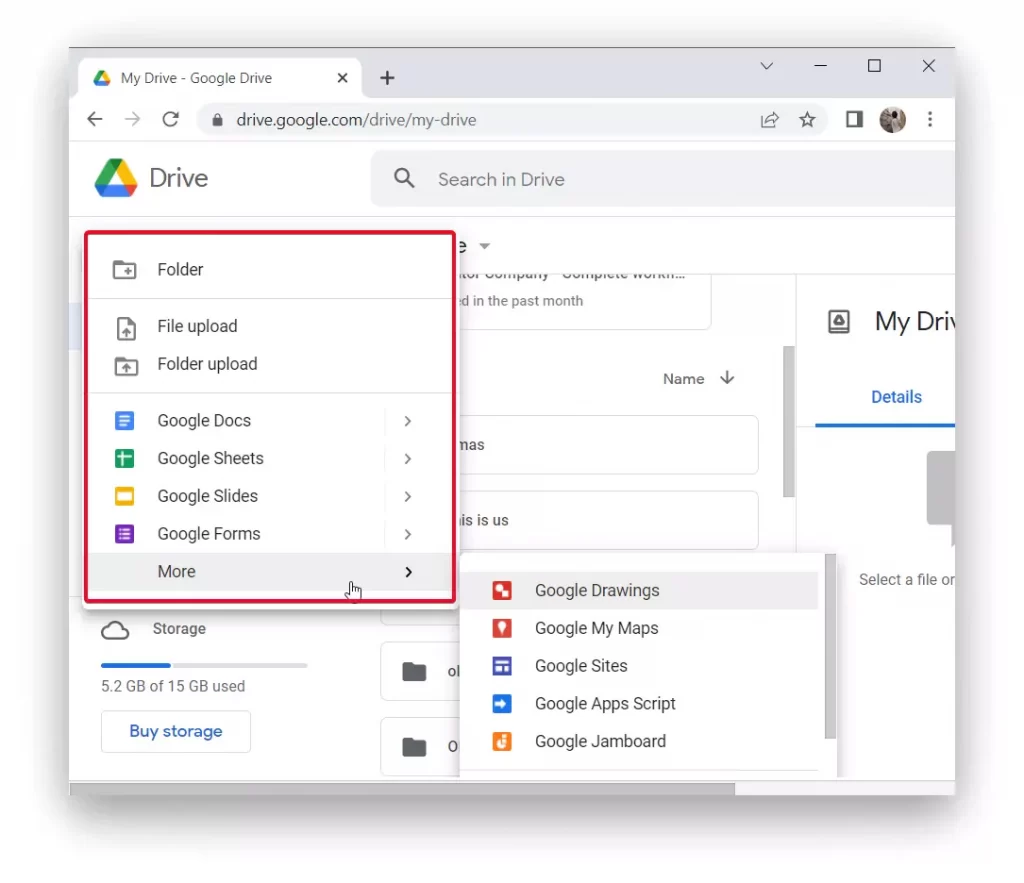Reverse sort direction arrow next to Name

[x=727, y=378]
